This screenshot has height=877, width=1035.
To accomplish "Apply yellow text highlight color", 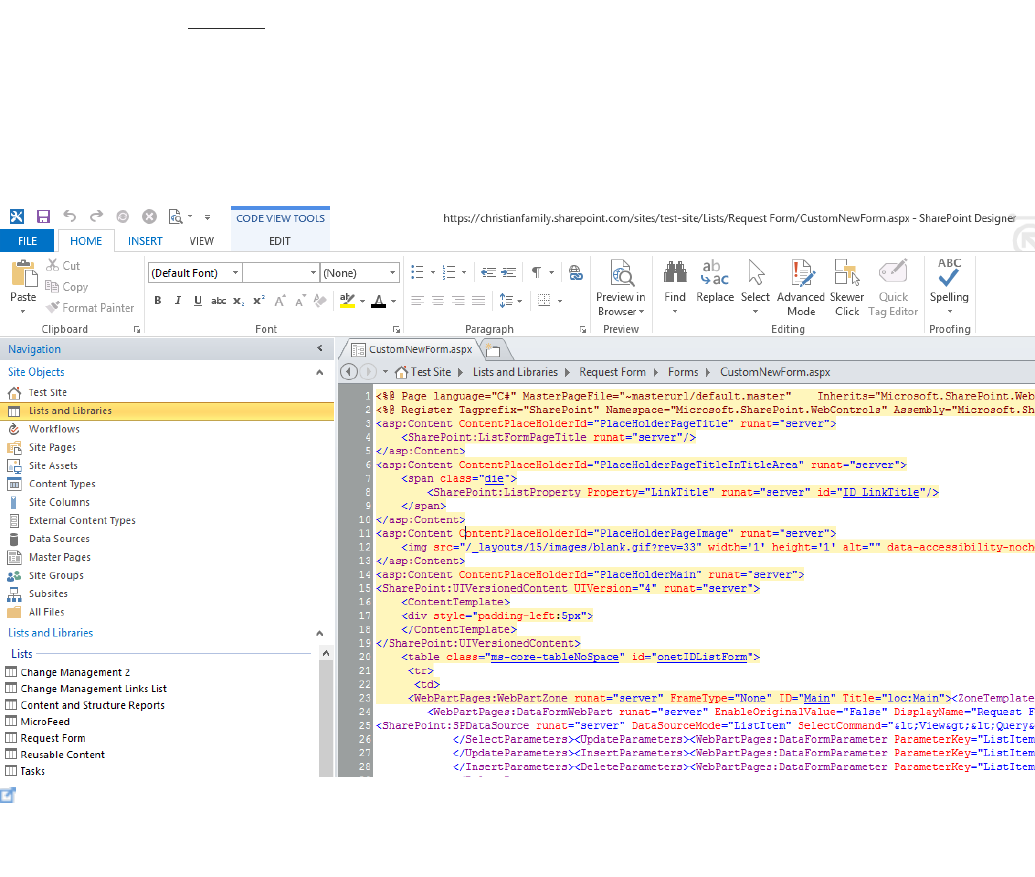I will pos(347,301).
